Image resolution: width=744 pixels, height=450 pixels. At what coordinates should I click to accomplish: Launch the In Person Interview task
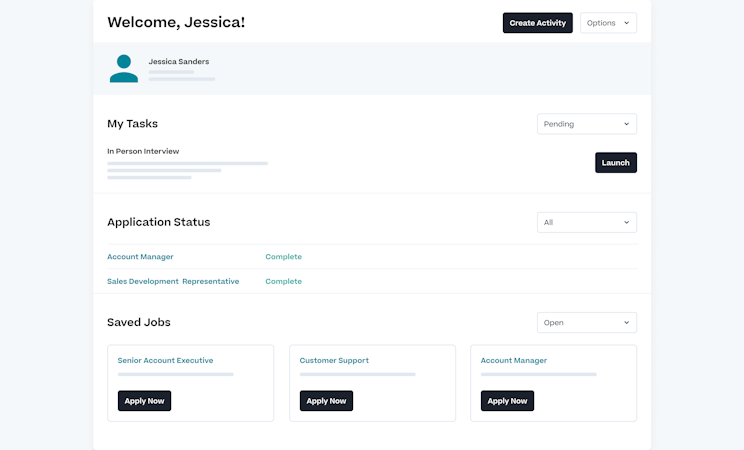click(x=615, y=163)
